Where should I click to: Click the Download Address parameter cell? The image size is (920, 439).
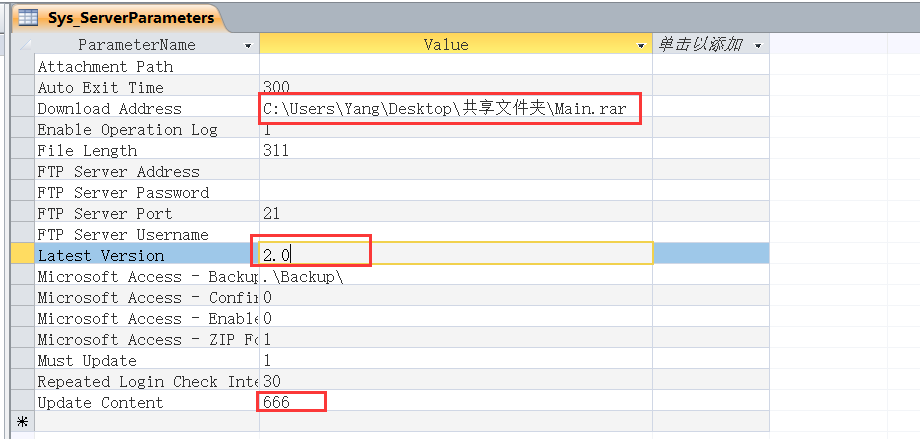147,109
